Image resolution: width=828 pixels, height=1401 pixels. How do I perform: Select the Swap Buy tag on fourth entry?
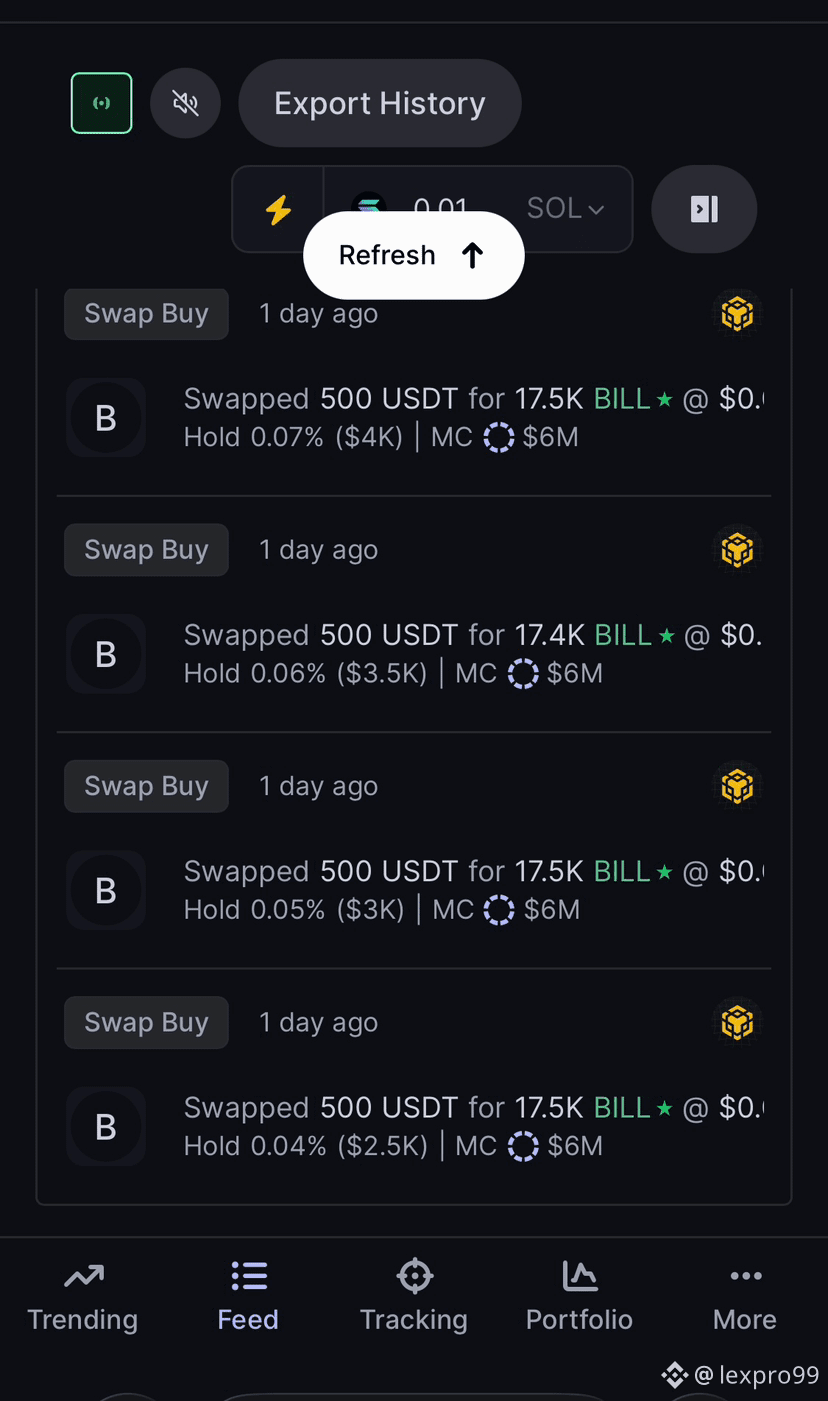coord(146,1022)
